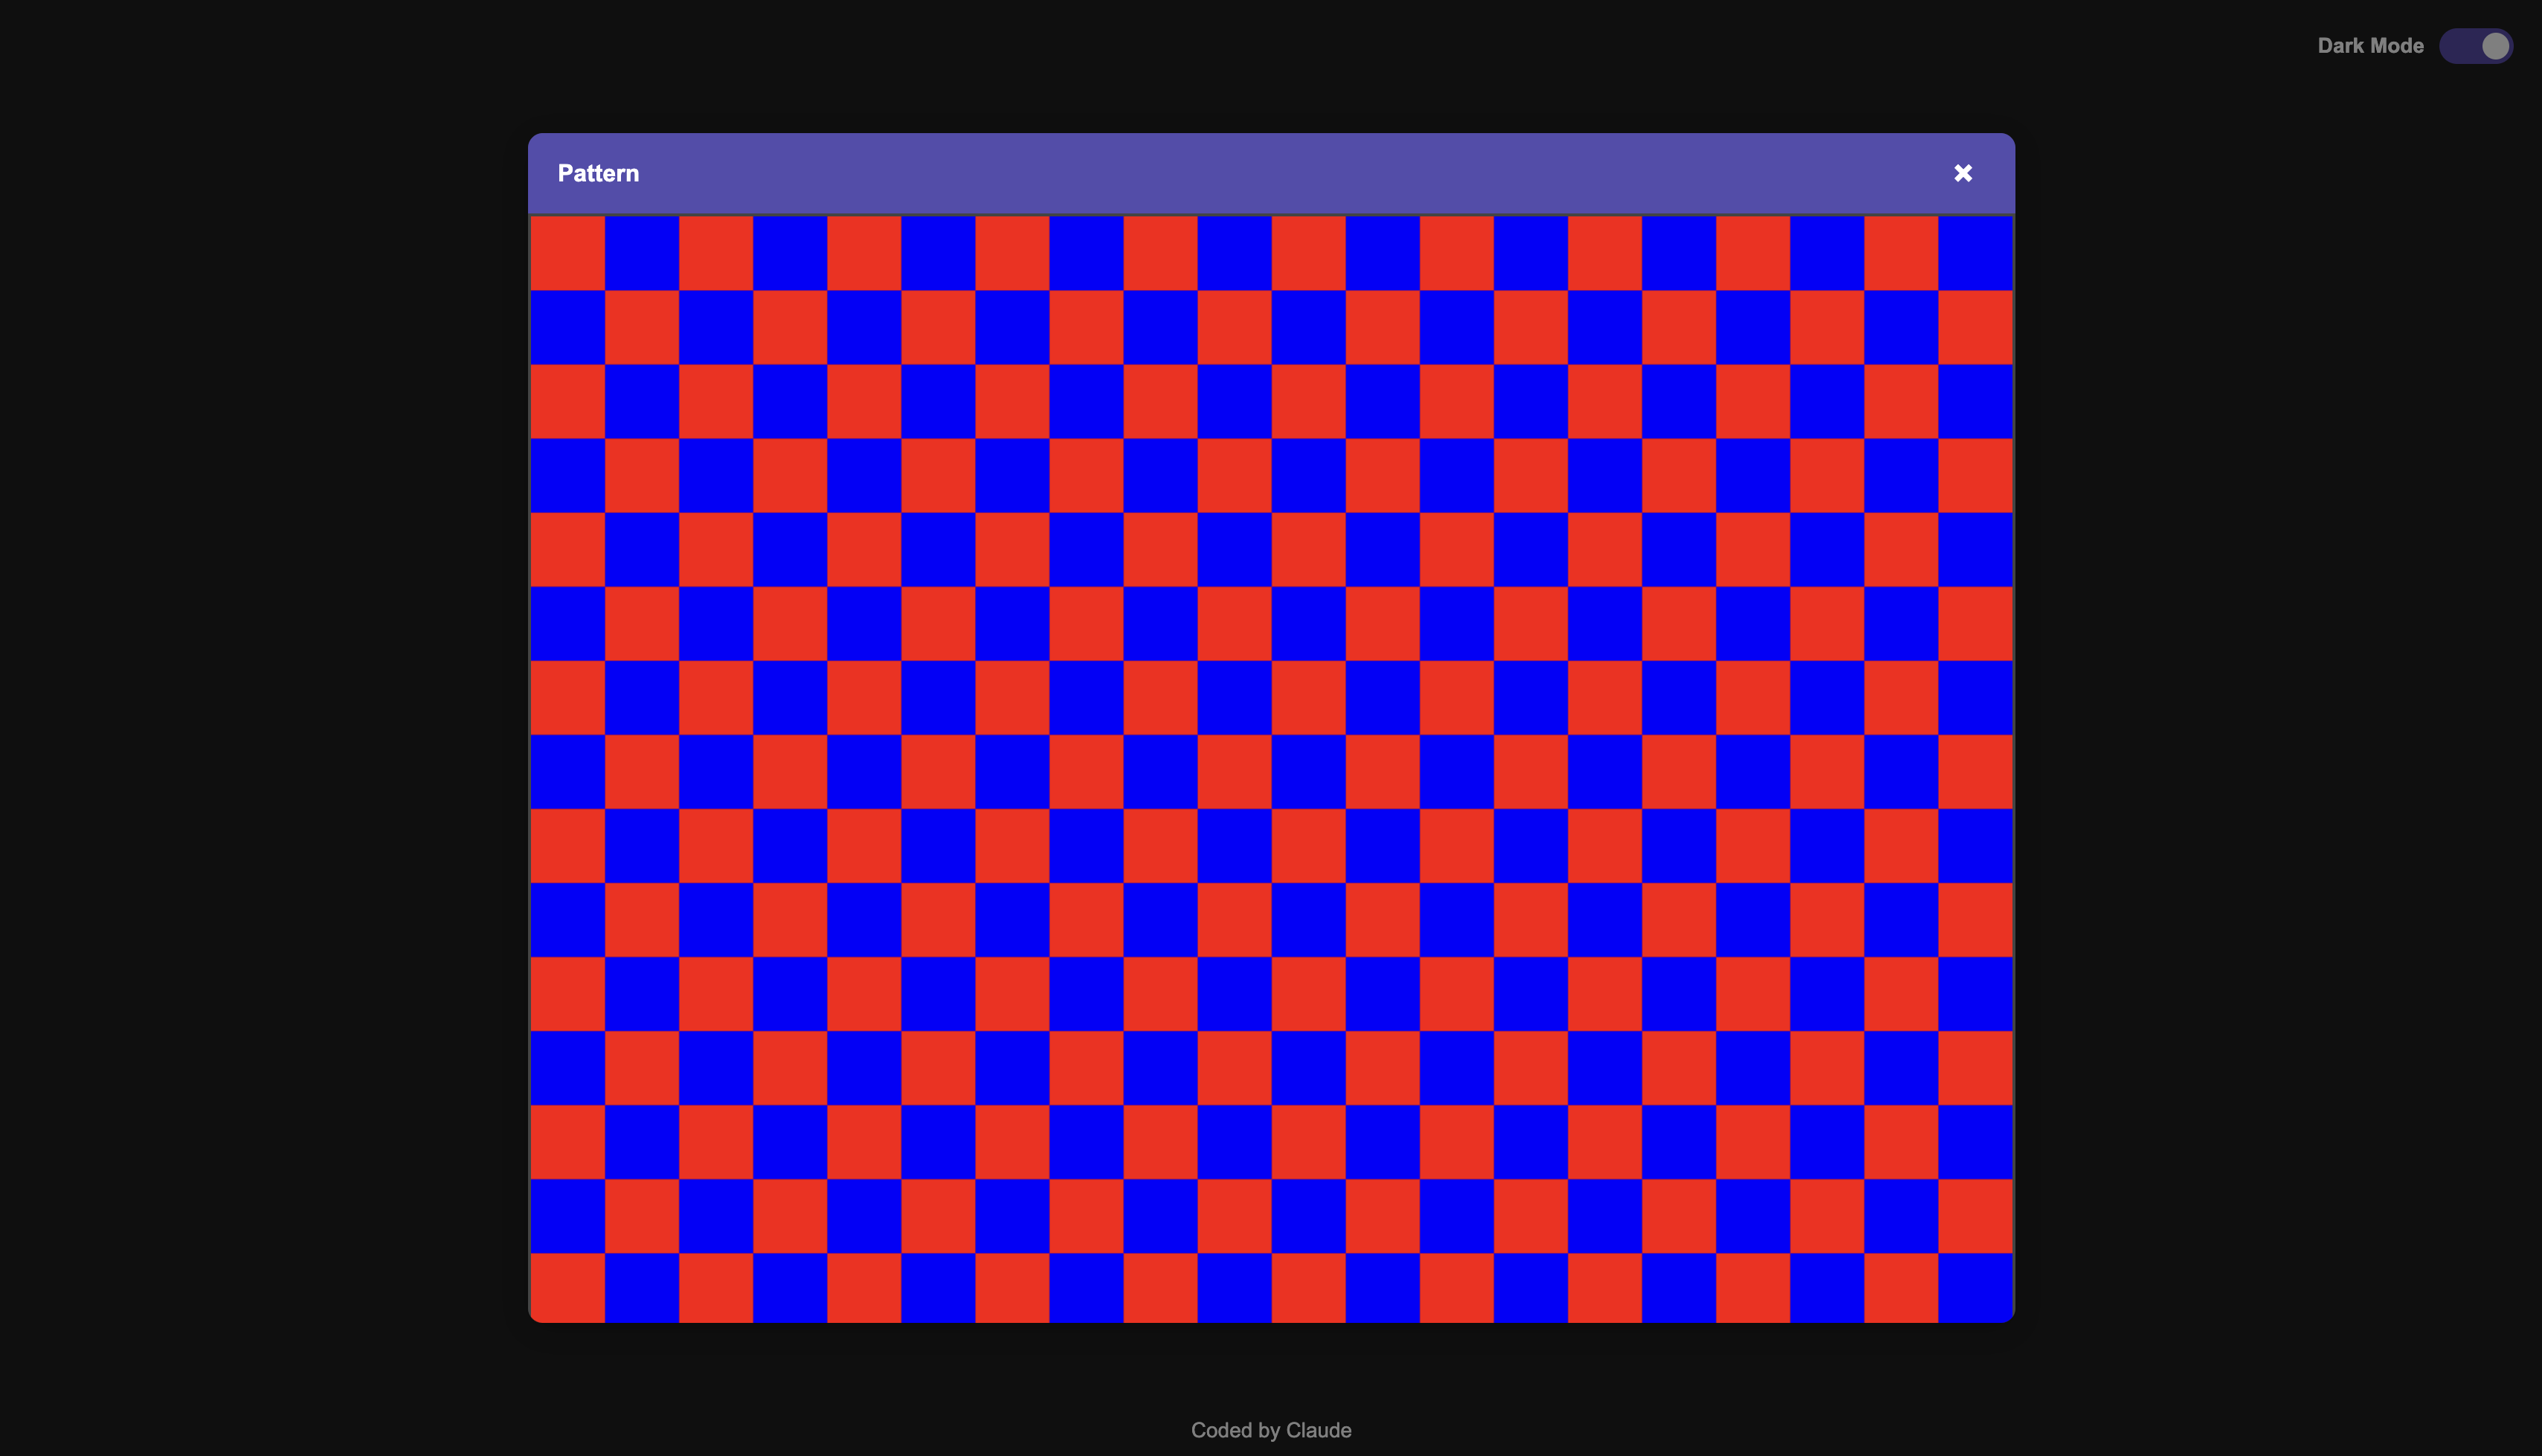Image resolution: width=2542 pixels, height=1456 pixels.
Task: Click the bottom-left red square
Action: [568, 1286]
